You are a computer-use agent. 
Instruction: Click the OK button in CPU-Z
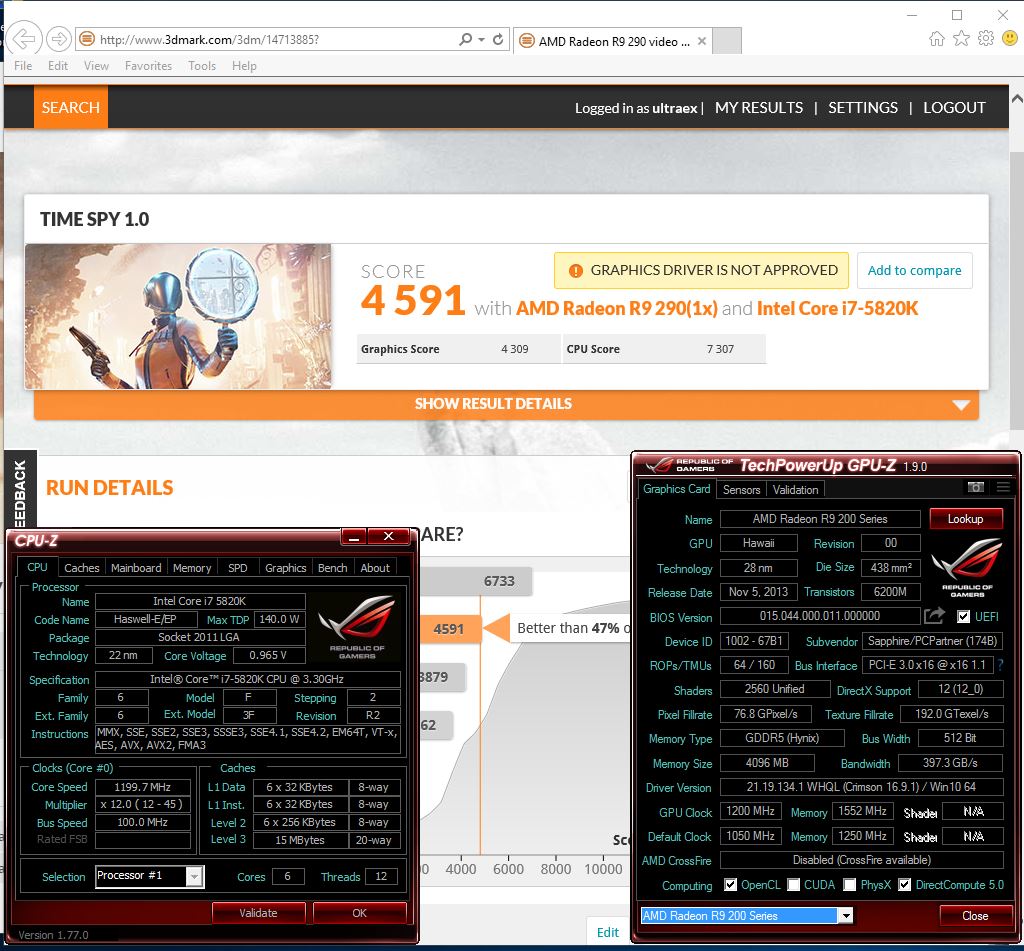pyautogui.click(x=360, y=912)
